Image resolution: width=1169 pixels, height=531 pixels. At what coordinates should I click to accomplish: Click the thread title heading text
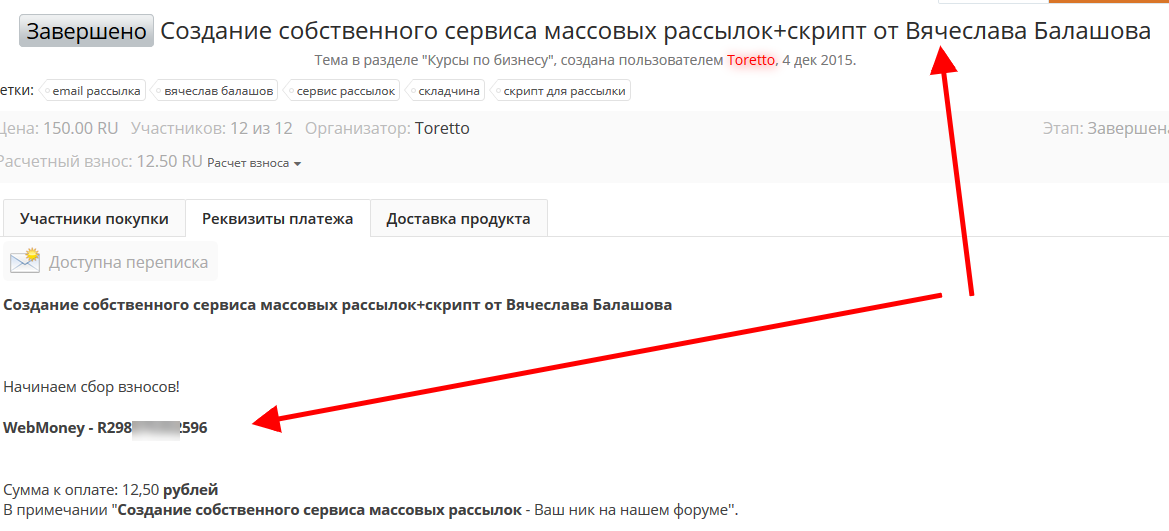coord(655,31)
